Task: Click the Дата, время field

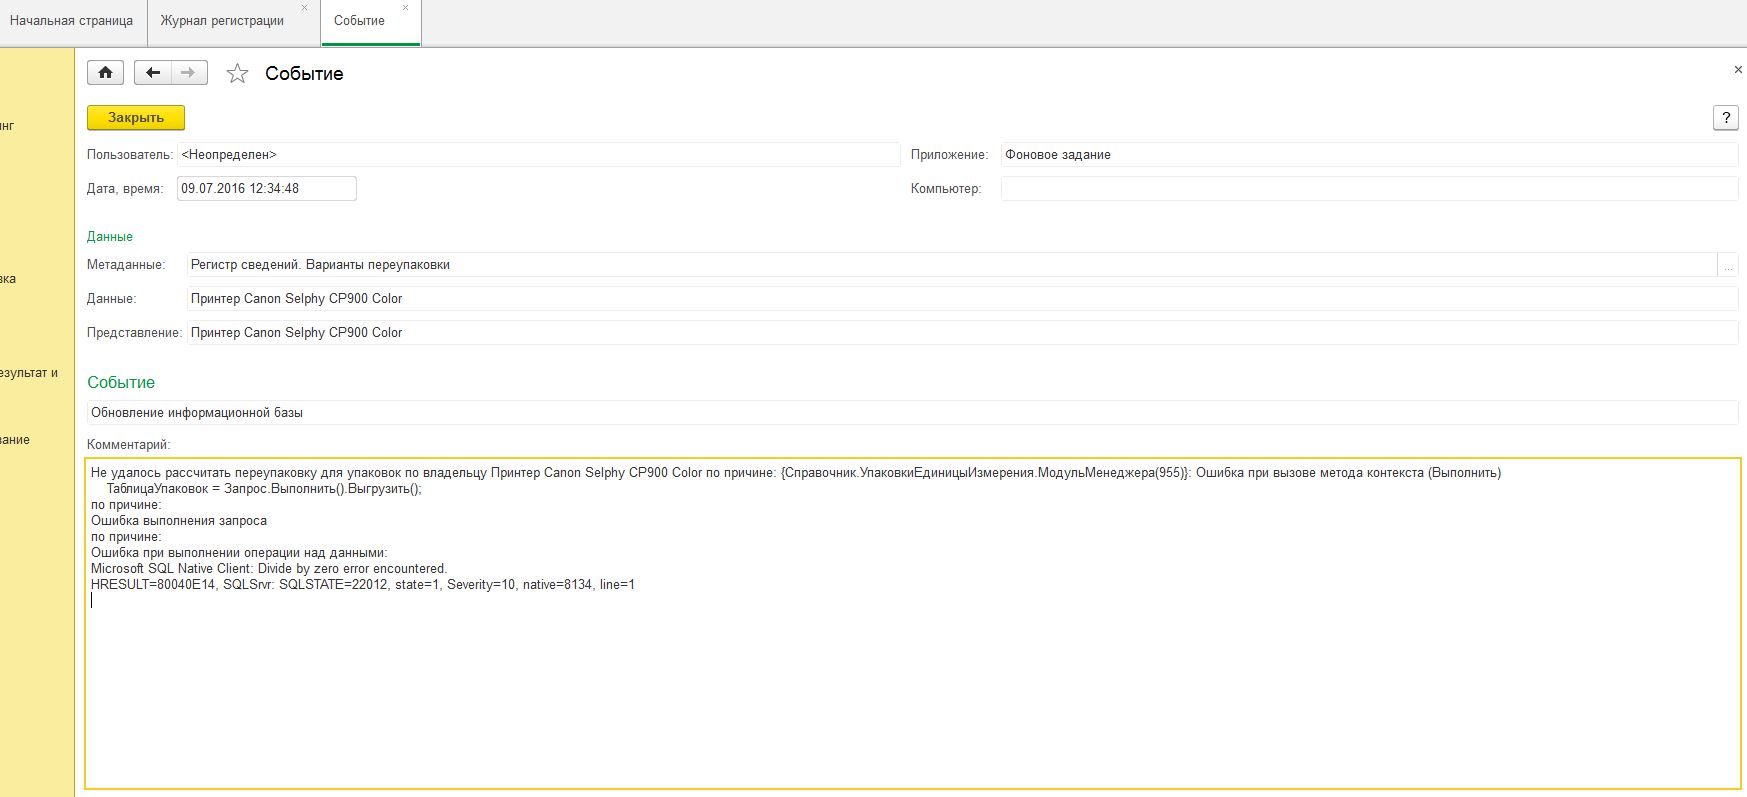Action: point(266,189)
